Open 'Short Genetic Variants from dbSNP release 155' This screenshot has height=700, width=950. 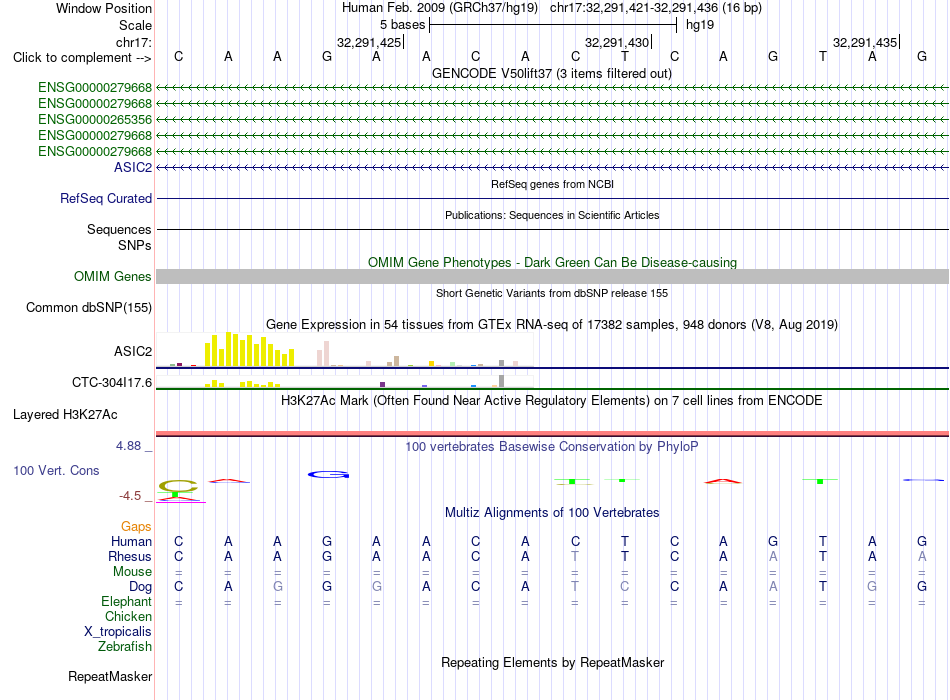(x=552, y=293)
